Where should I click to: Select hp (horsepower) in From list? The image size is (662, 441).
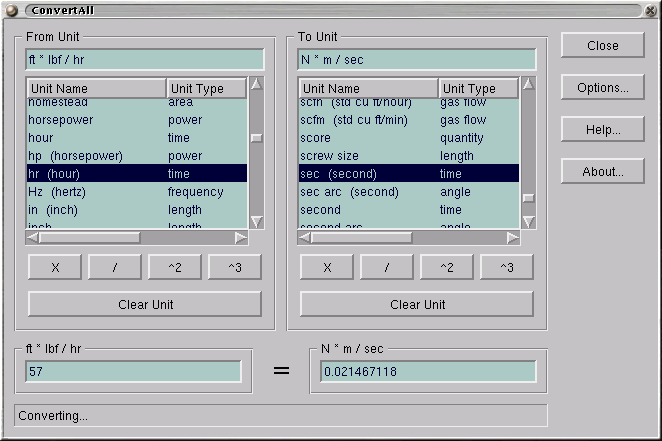pyautogui.click(x=137, y=156)
